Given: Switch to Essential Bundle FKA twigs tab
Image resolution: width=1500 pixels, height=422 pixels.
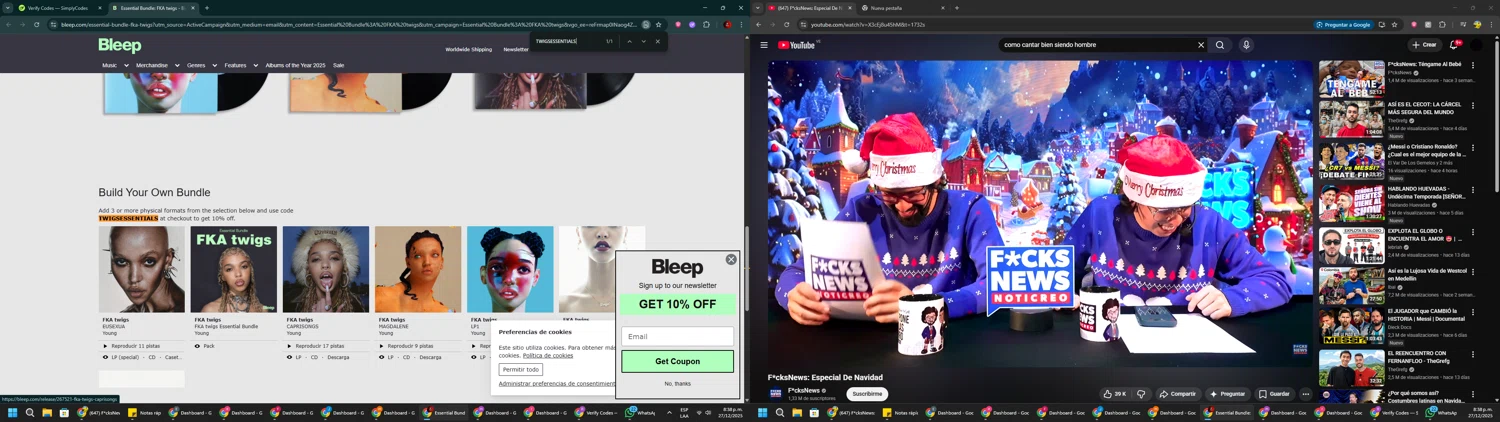Looking at the screenshot, I should coord(152,8).
